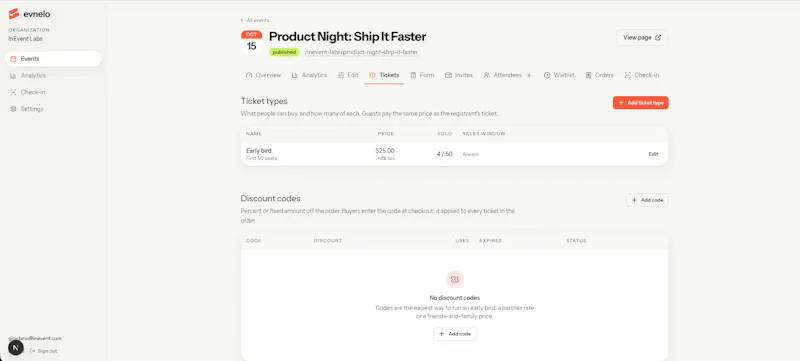Click the plus icon in the lower Add code button

click(442, 334)
